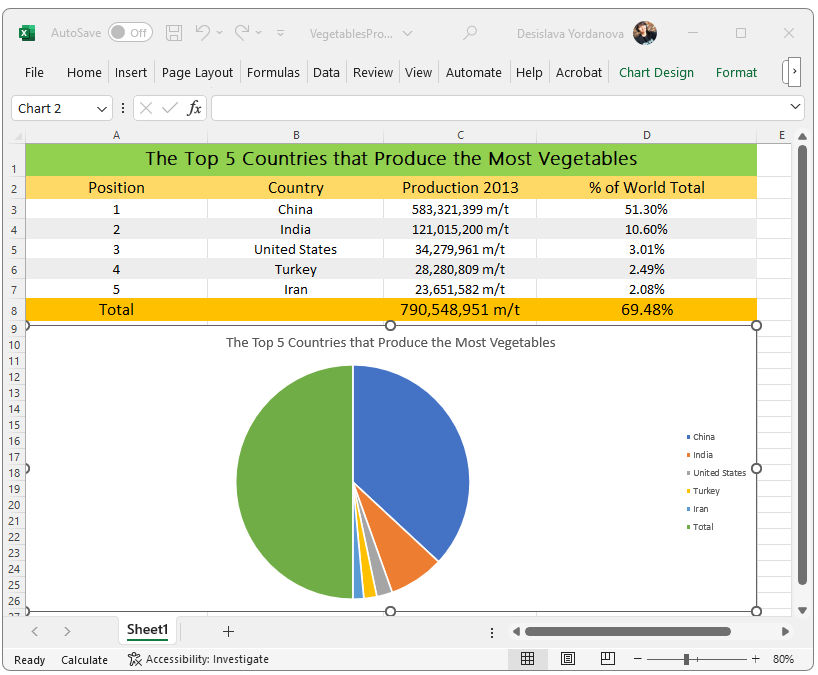Increase zoom using the zoom slider

pyautogui.click(x=756, y=659)
